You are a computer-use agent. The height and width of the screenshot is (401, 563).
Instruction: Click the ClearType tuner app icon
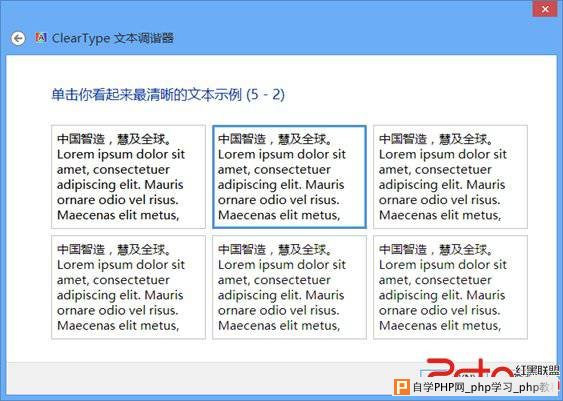tap(41, 38)
